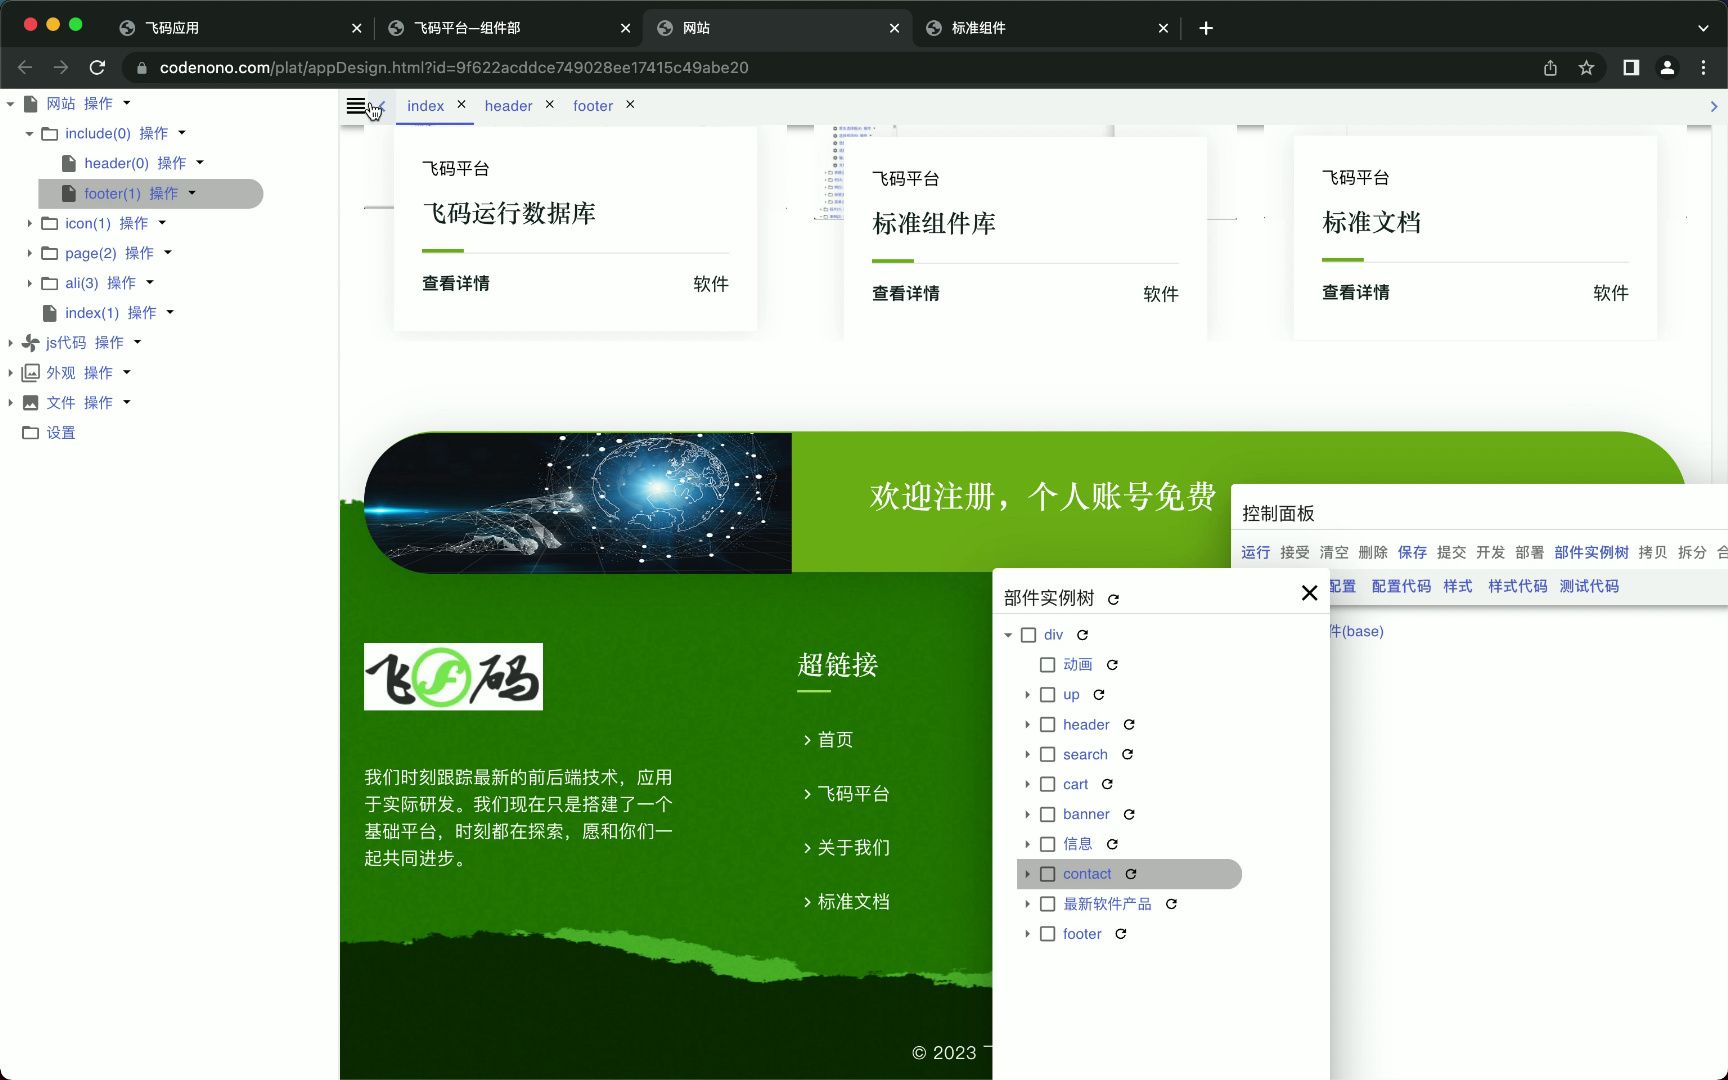Collapse the div node in the instance tree
This screenshot has width=1728, height=1080.
coord(1008,634)
